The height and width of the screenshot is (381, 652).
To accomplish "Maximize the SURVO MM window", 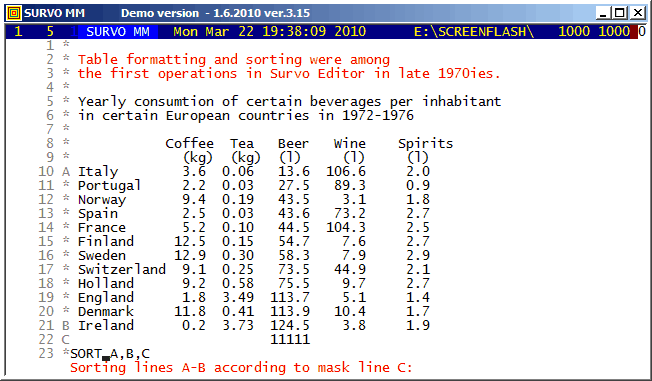I will 620,13.
